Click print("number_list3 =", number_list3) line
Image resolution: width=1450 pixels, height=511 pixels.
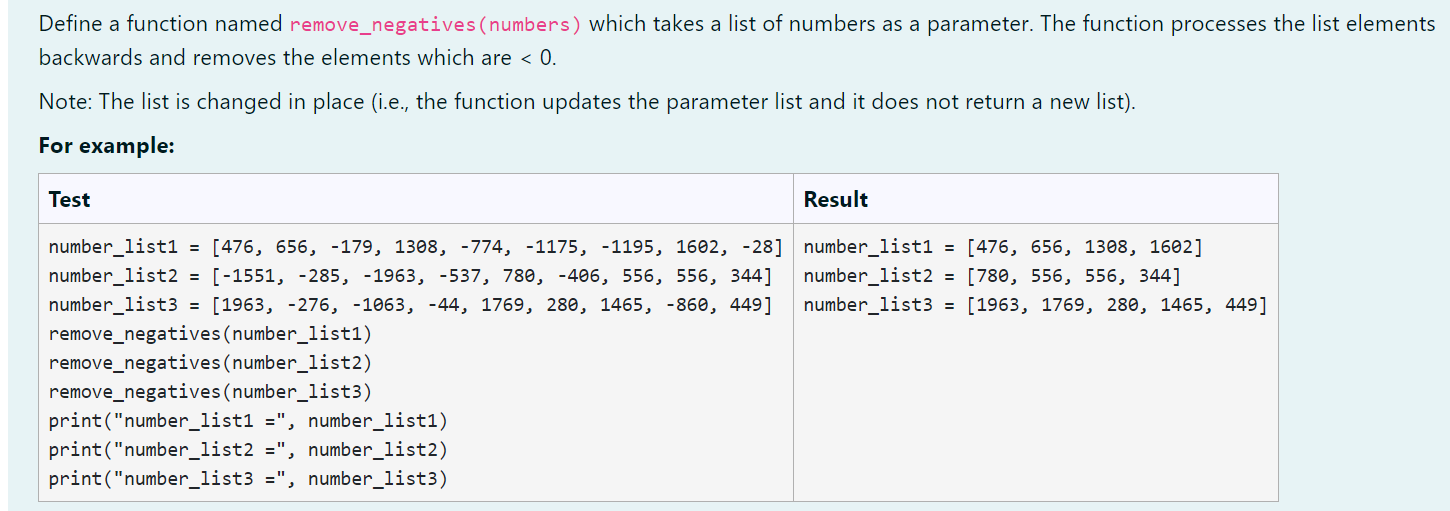point(248,479)
